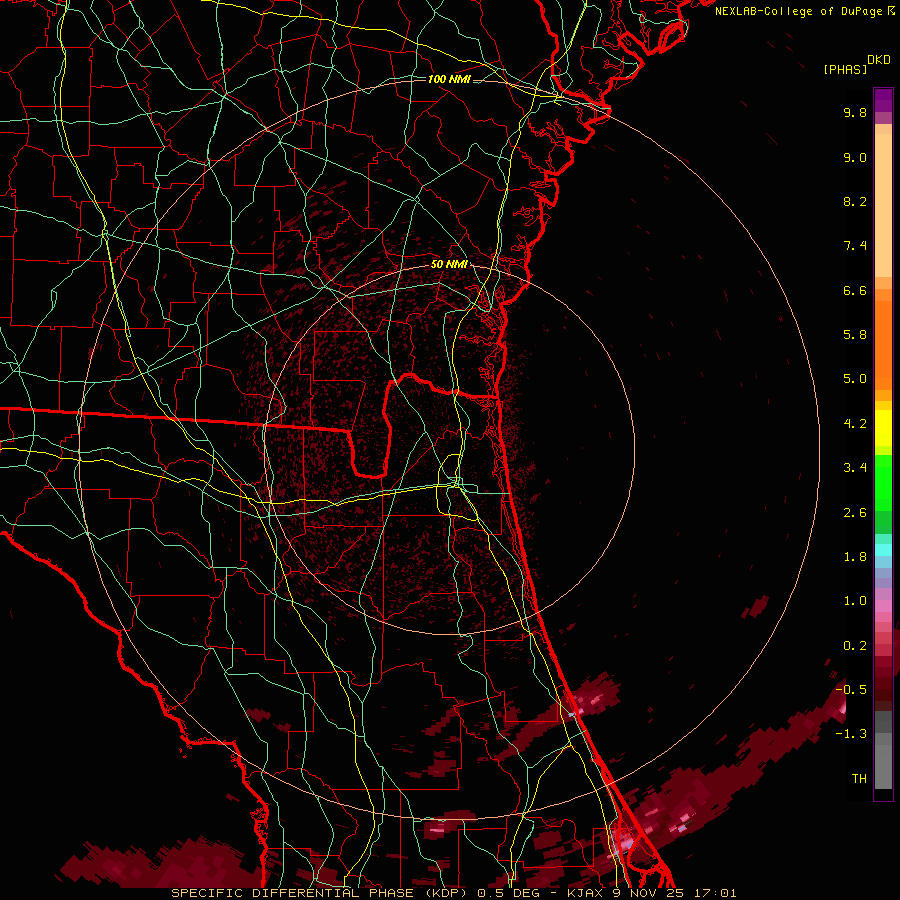Viewport: 900px width, 900px height.
Task: Click the 0.2 scale label
Action: coord(855,646)
